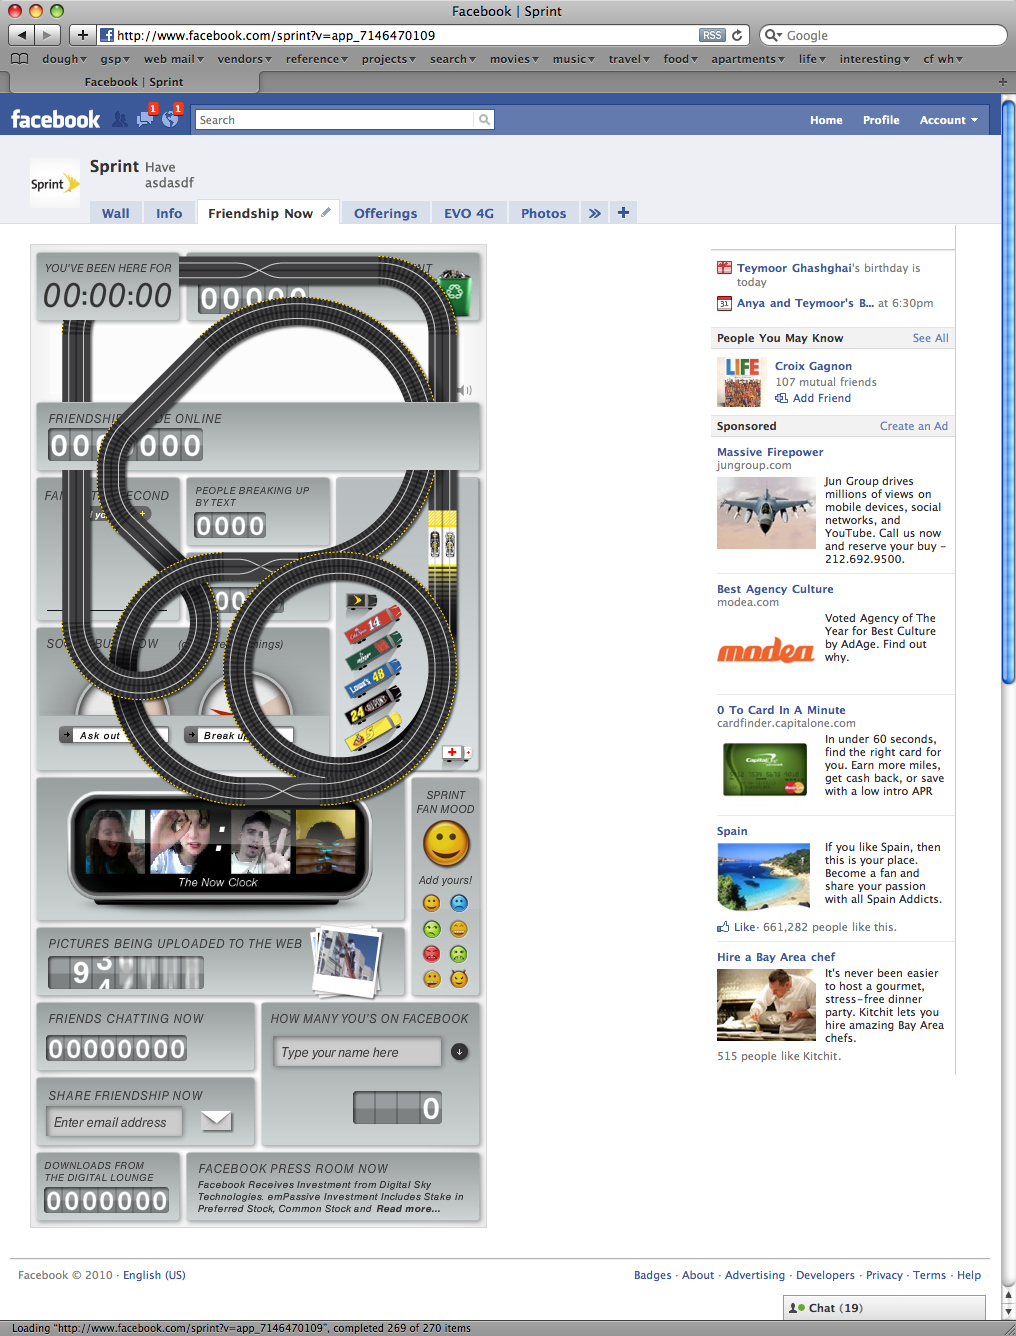Add a bookmark with the plus button

(83, 35)
